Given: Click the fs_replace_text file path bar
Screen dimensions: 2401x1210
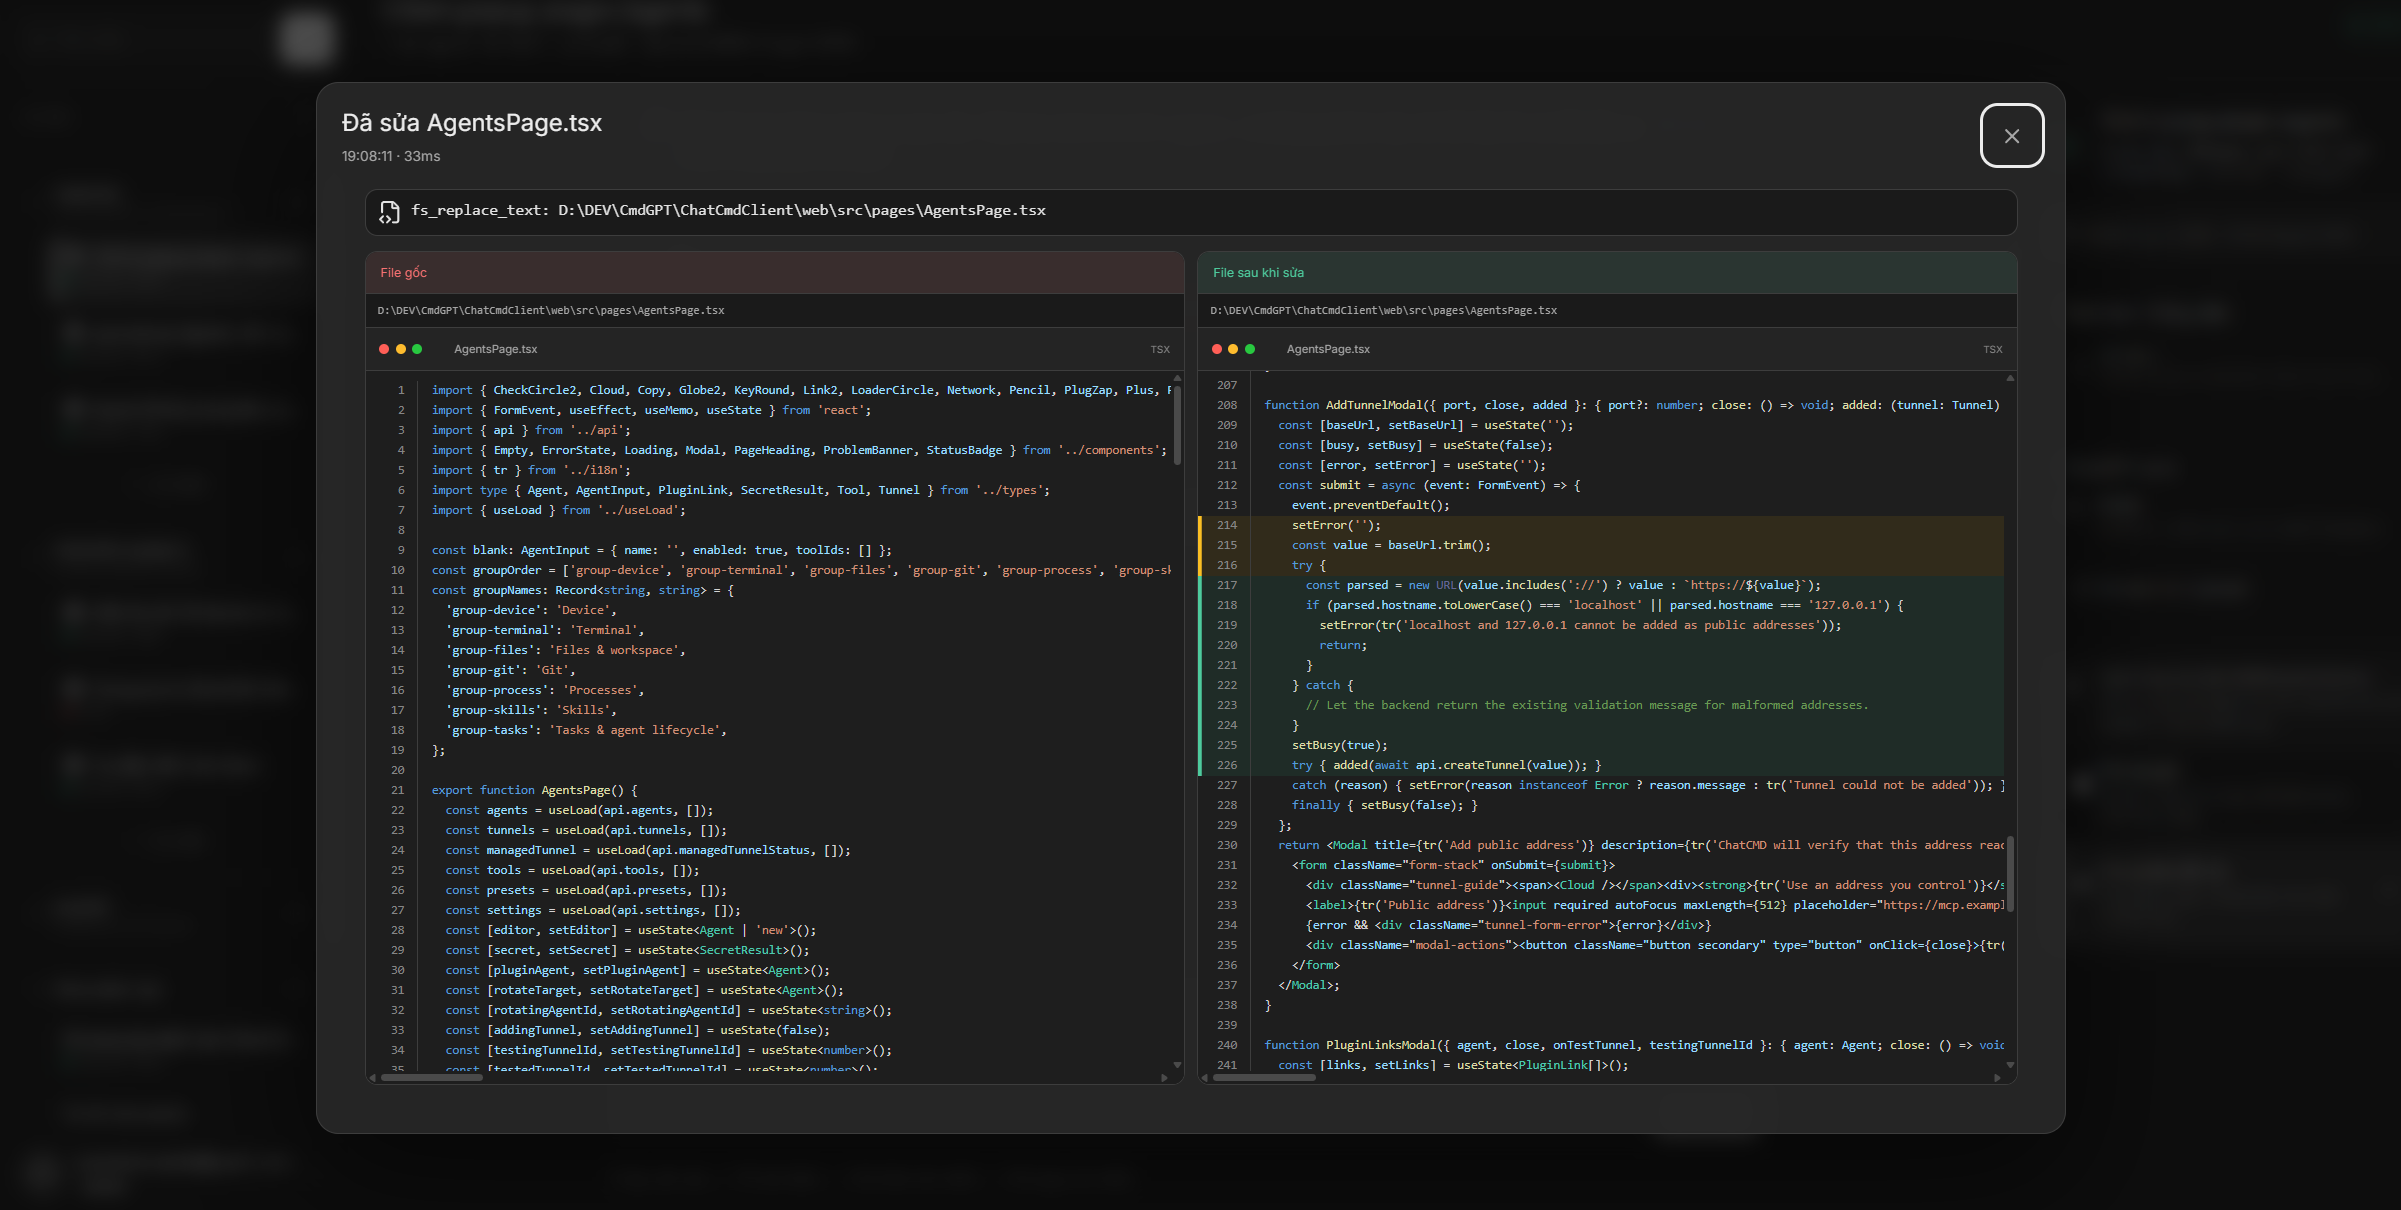Looking at the screenshot, I should coord(1190,211).
